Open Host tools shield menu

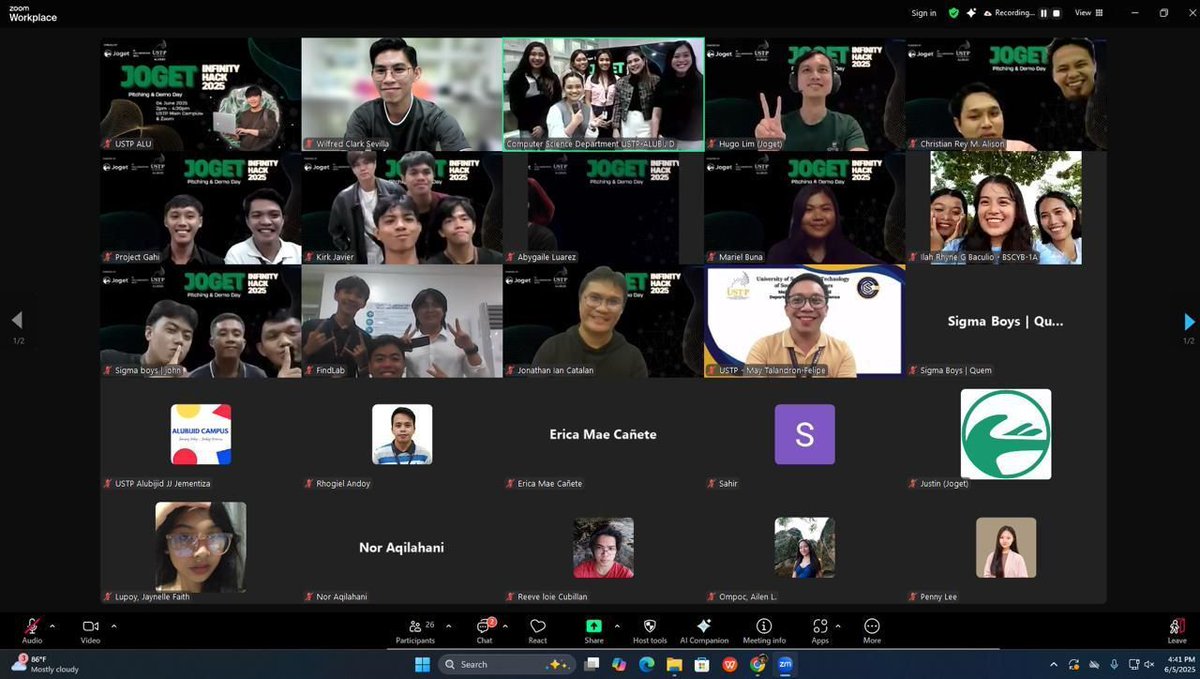(x=650, y=630)
